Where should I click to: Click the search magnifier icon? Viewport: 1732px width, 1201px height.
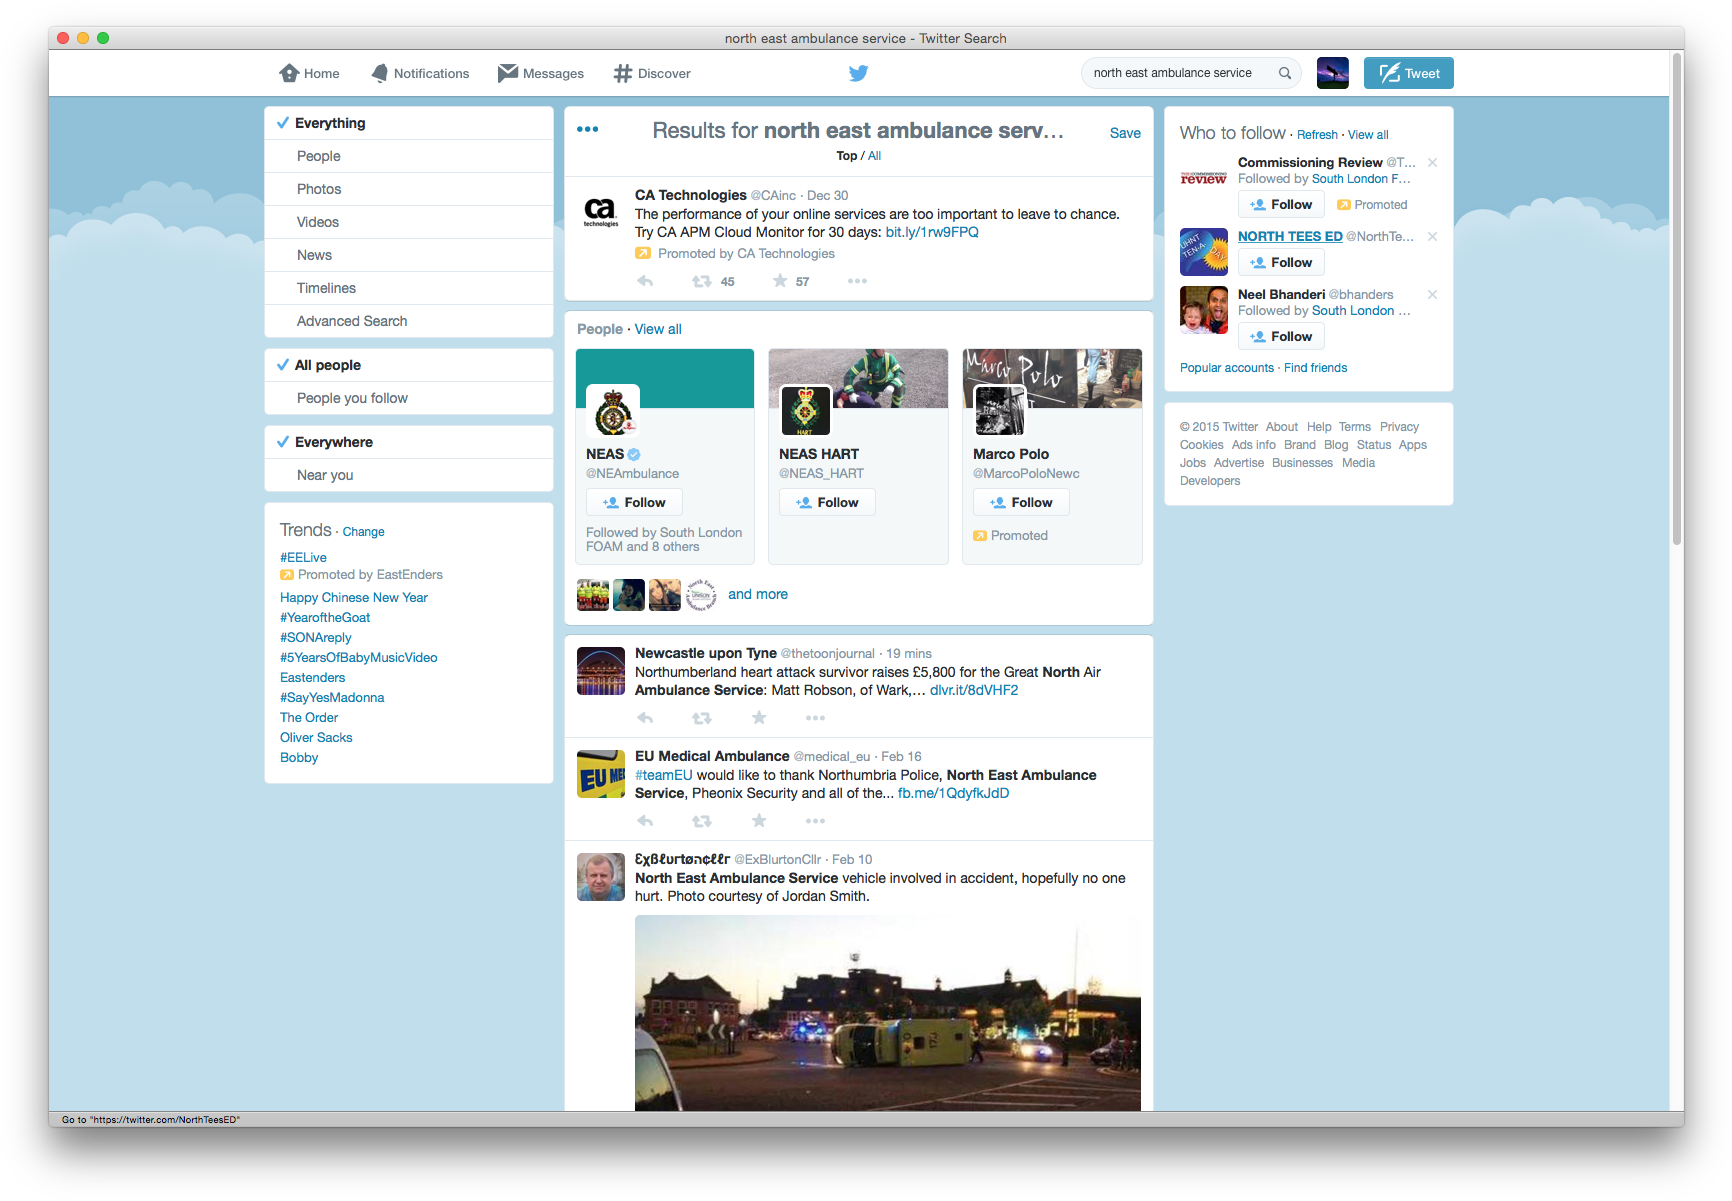pyautogui.click(x=1286, y=72)
